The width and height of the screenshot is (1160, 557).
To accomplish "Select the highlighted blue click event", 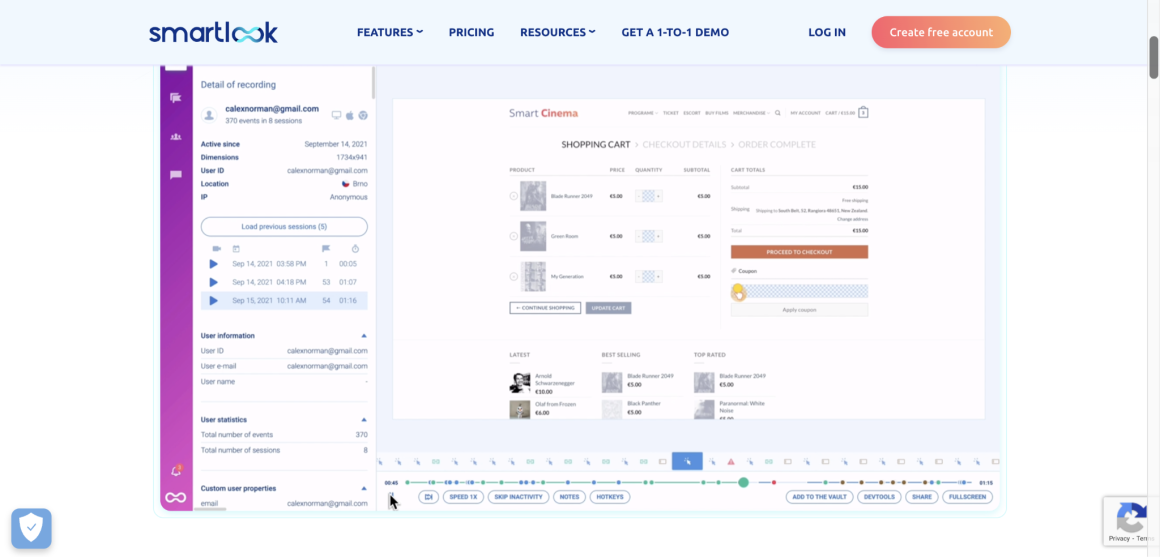I will 687,462.
